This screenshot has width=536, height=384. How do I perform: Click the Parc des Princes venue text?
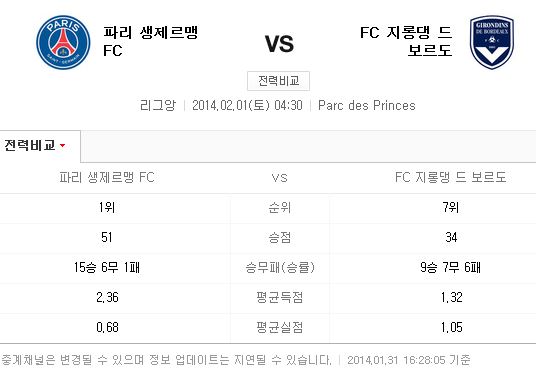(x=367, y=105)
